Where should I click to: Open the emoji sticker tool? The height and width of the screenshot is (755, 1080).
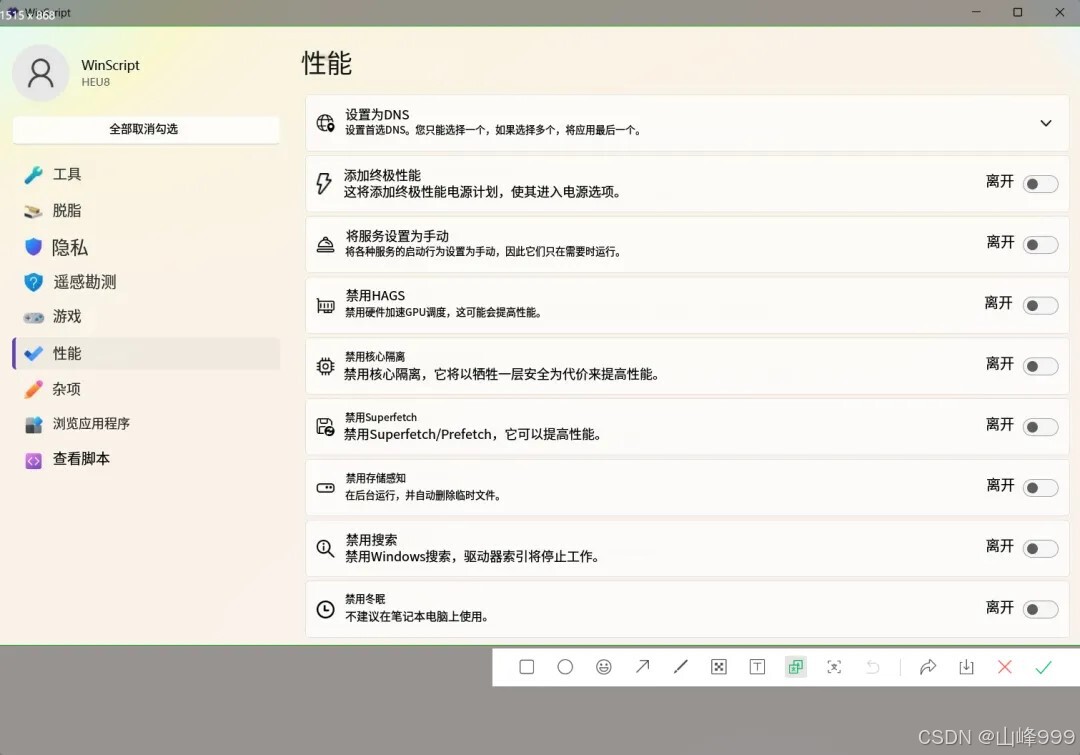pyautogui.click(x=604, y=667)
